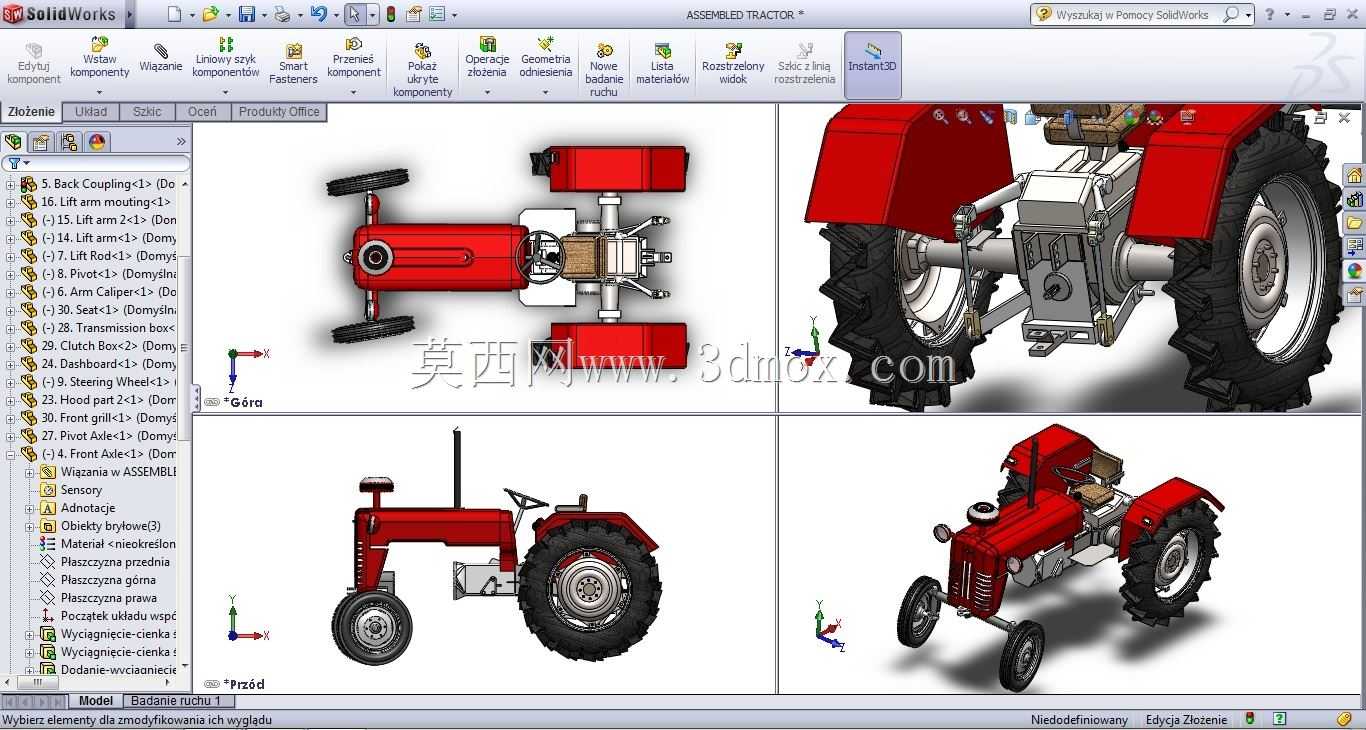Viewport: 1366px width, 730px height.
Task: Expand the 5. Back Coupling<1> tree node
Action: click(11, 184)
